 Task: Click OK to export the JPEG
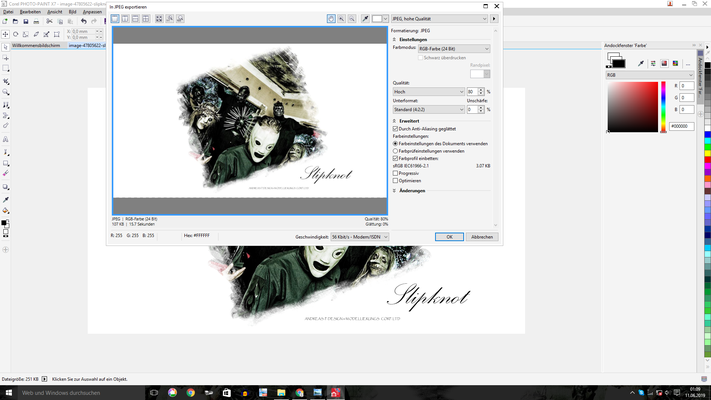[x=449, y=237]
